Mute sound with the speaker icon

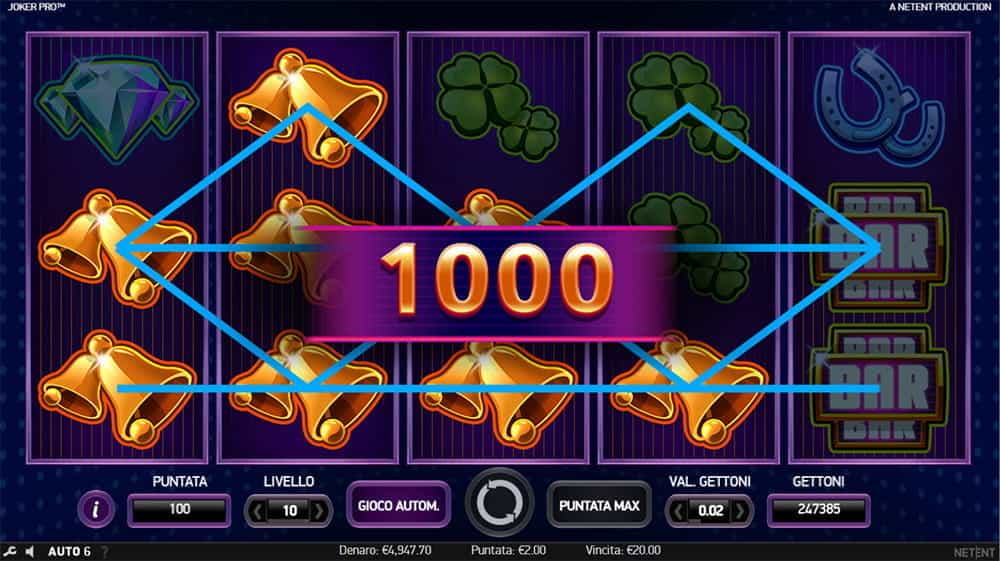point(29,551)
